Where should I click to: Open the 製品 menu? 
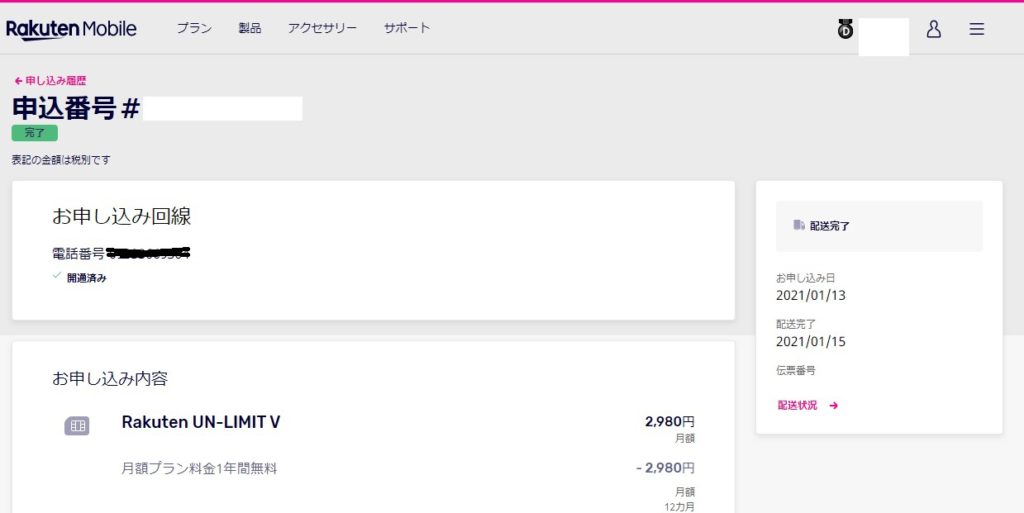point(250,28)
